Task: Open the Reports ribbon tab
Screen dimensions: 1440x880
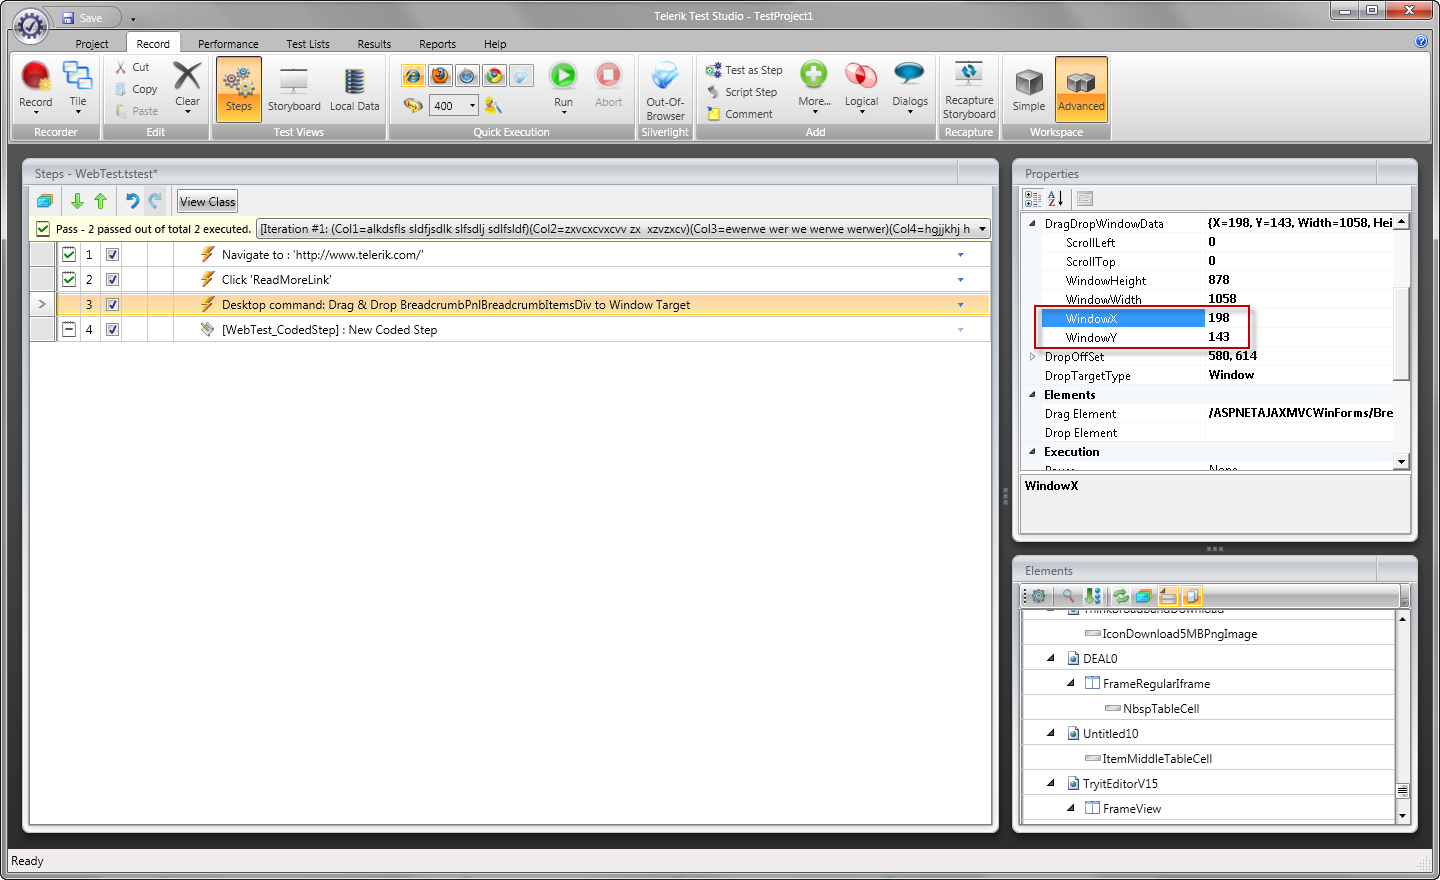Action: (x=437, y=44)
